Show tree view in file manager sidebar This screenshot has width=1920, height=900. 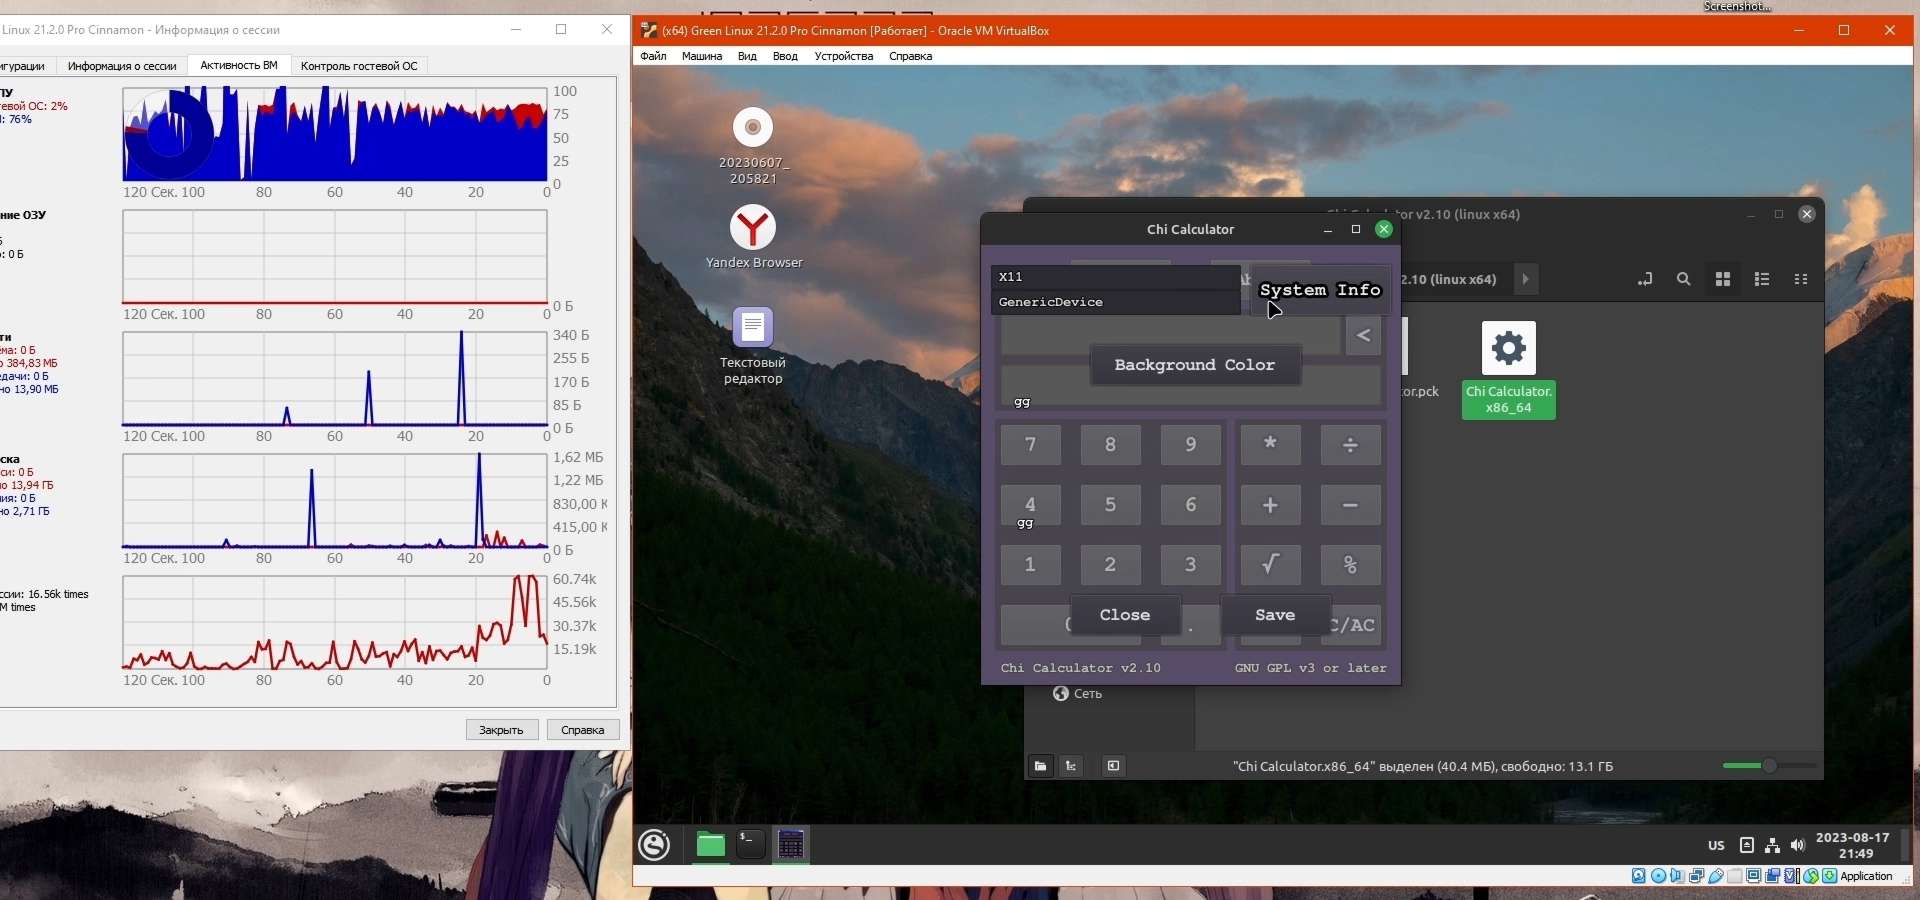pyautogui.click(x=1071, y=766)
